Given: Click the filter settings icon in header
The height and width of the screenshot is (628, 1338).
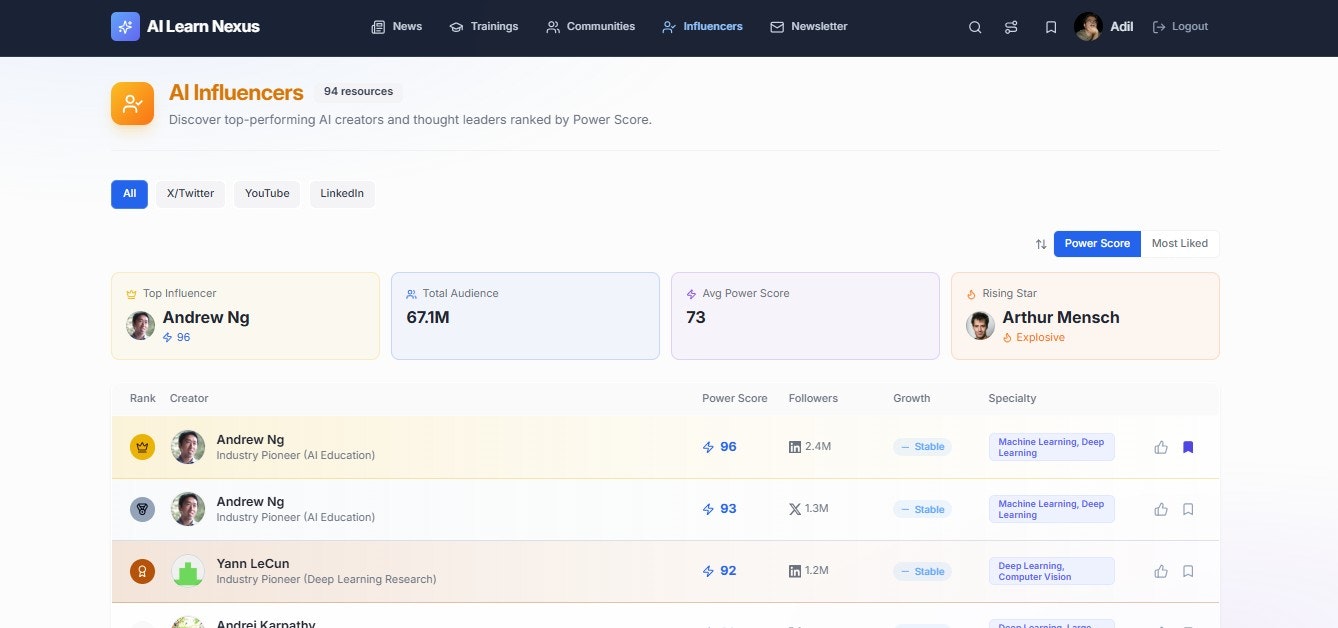Looking at the screenshot, I should (1011, 27).
